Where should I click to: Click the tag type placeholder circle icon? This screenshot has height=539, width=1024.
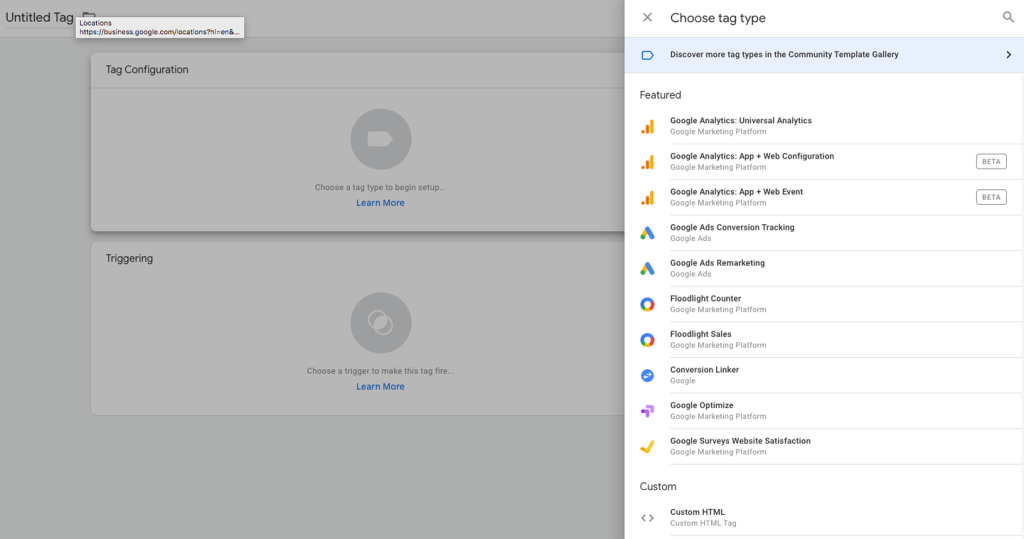pos(381,139)
